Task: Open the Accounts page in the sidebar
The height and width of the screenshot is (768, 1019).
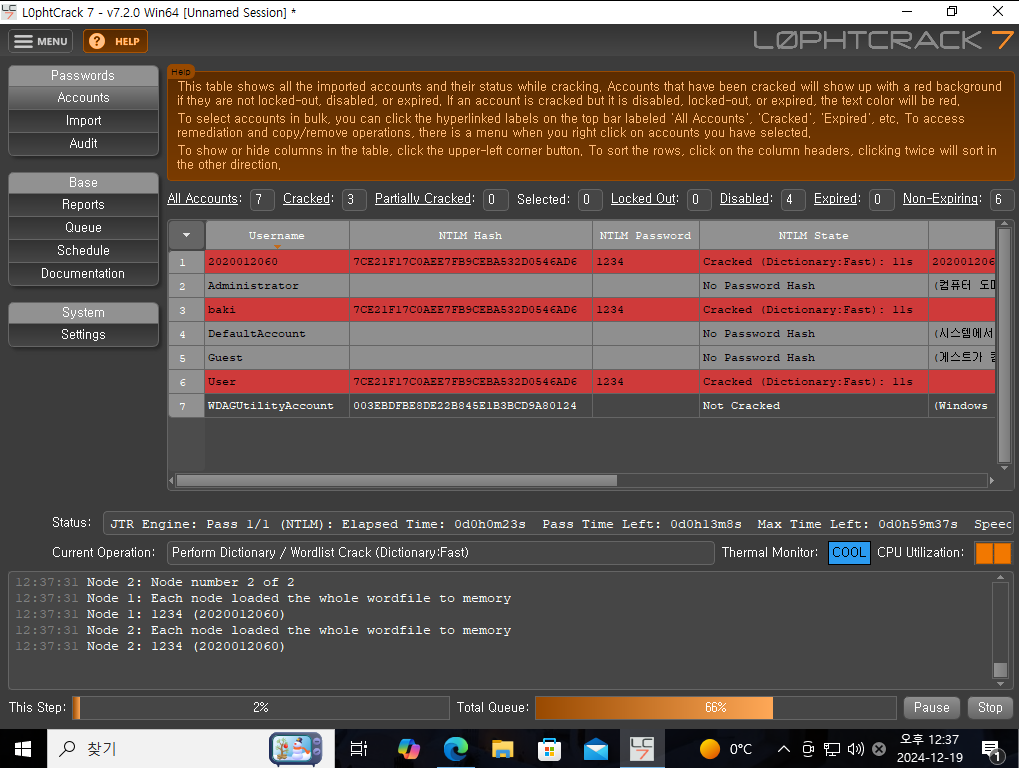Action: [83, 97]
